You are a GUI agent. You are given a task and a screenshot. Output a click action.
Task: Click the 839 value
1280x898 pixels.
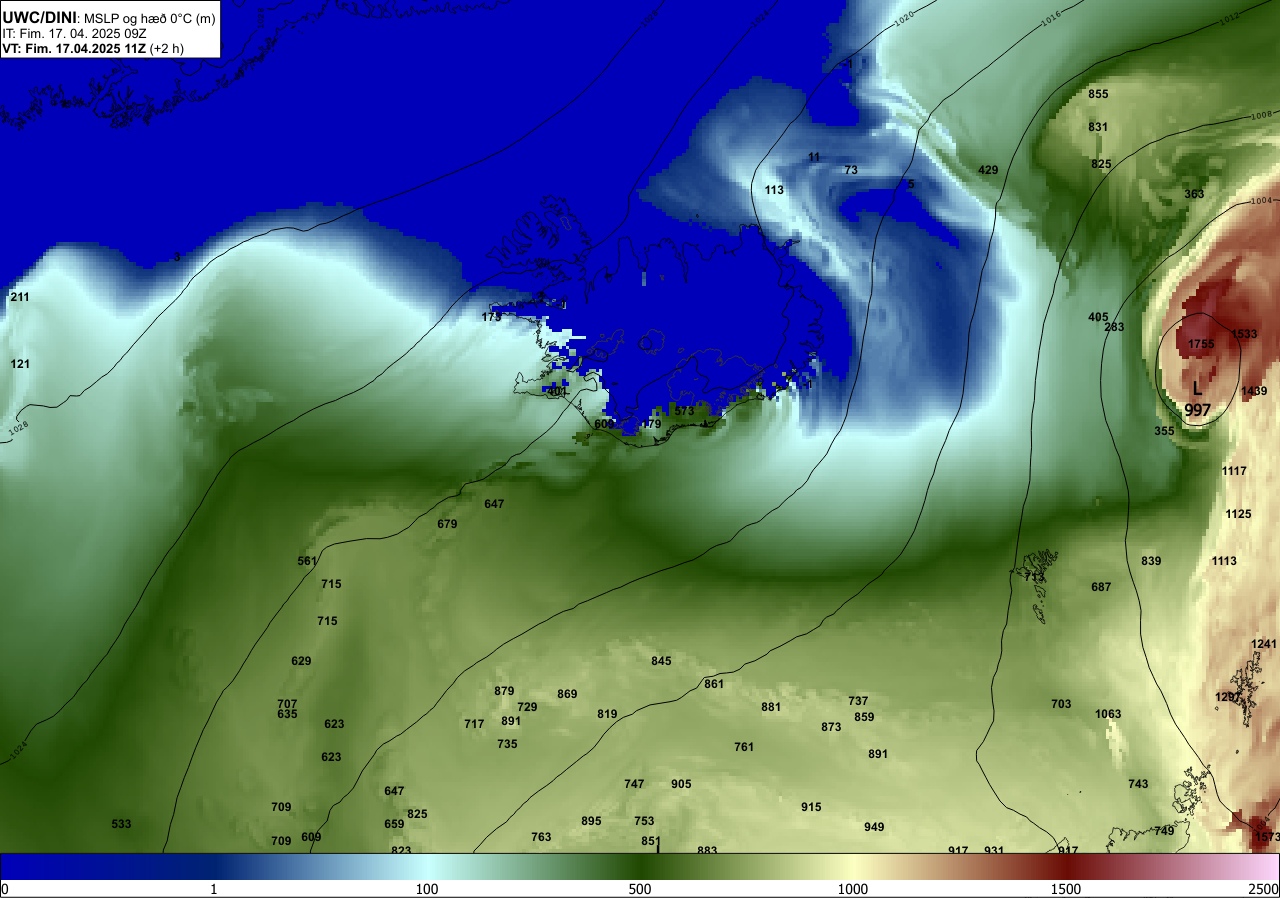pos(1151,561)
